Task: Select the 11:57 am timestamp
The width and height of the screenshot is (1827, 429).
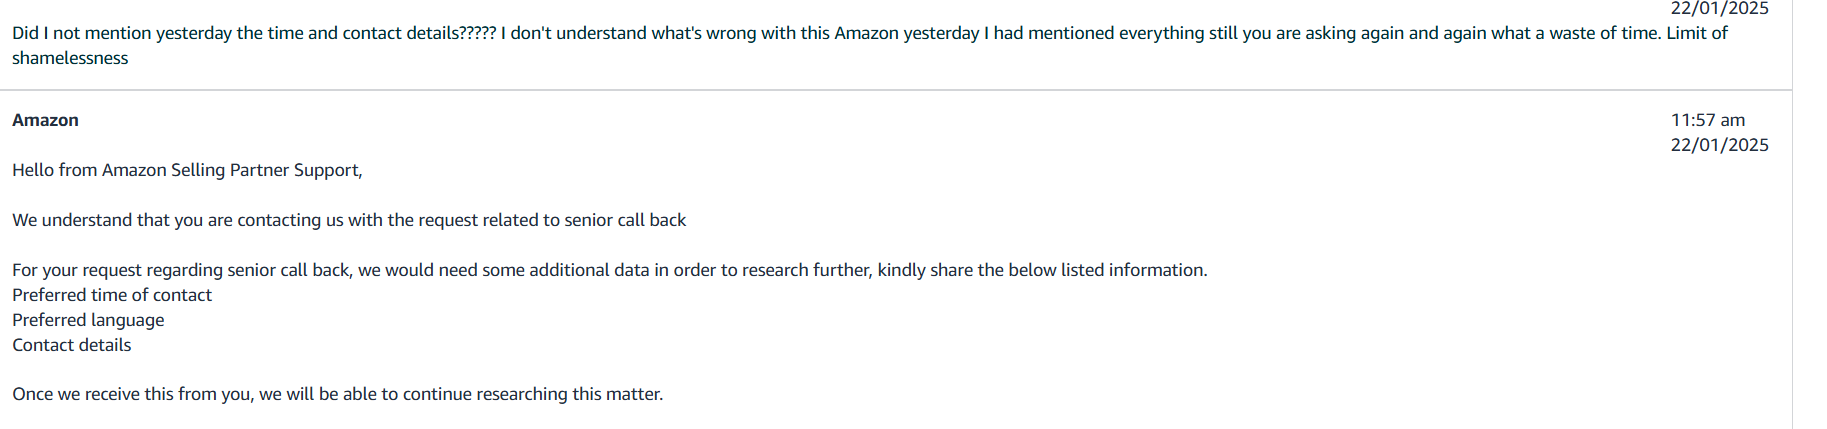Action: pos(1707,120)
